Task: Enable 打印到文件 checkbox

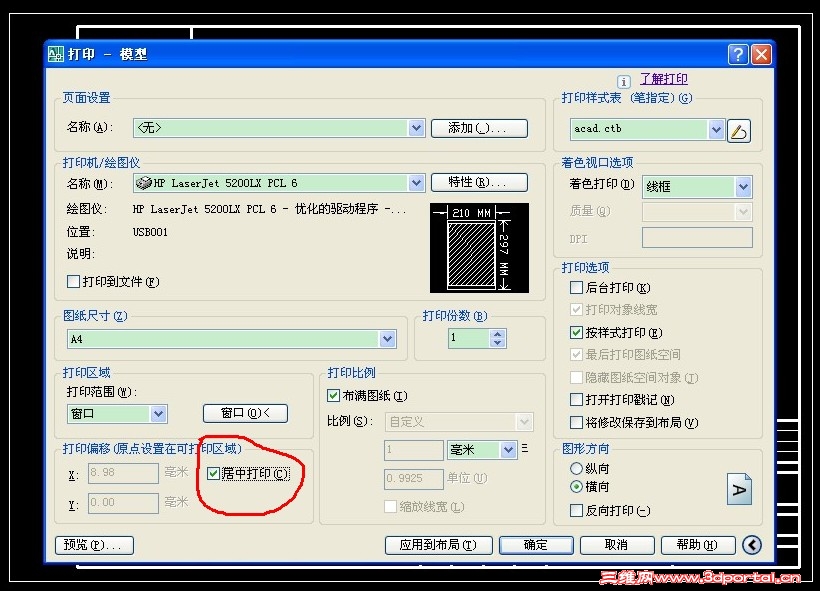Action: point(73,282)
